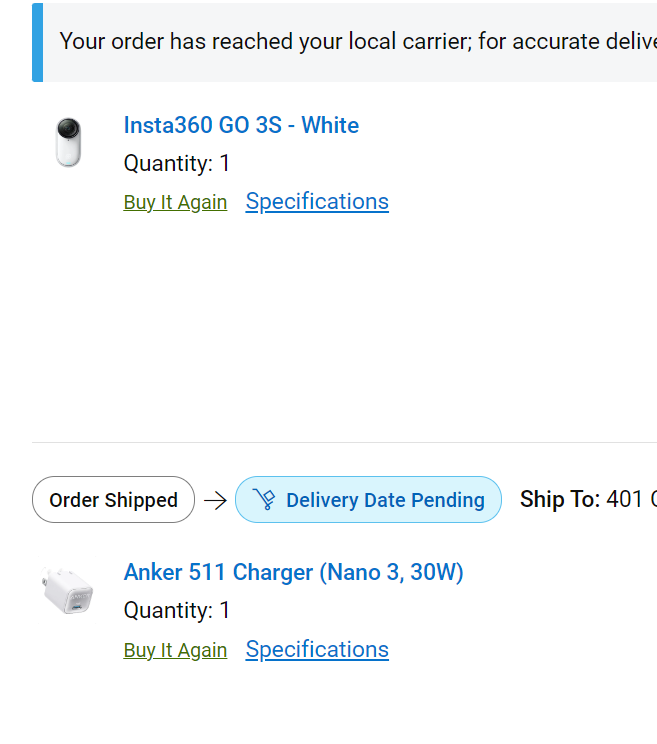This screenshot has height=744, width=657.
Task: Click the Order Shipped status pill
Action: 113,500
